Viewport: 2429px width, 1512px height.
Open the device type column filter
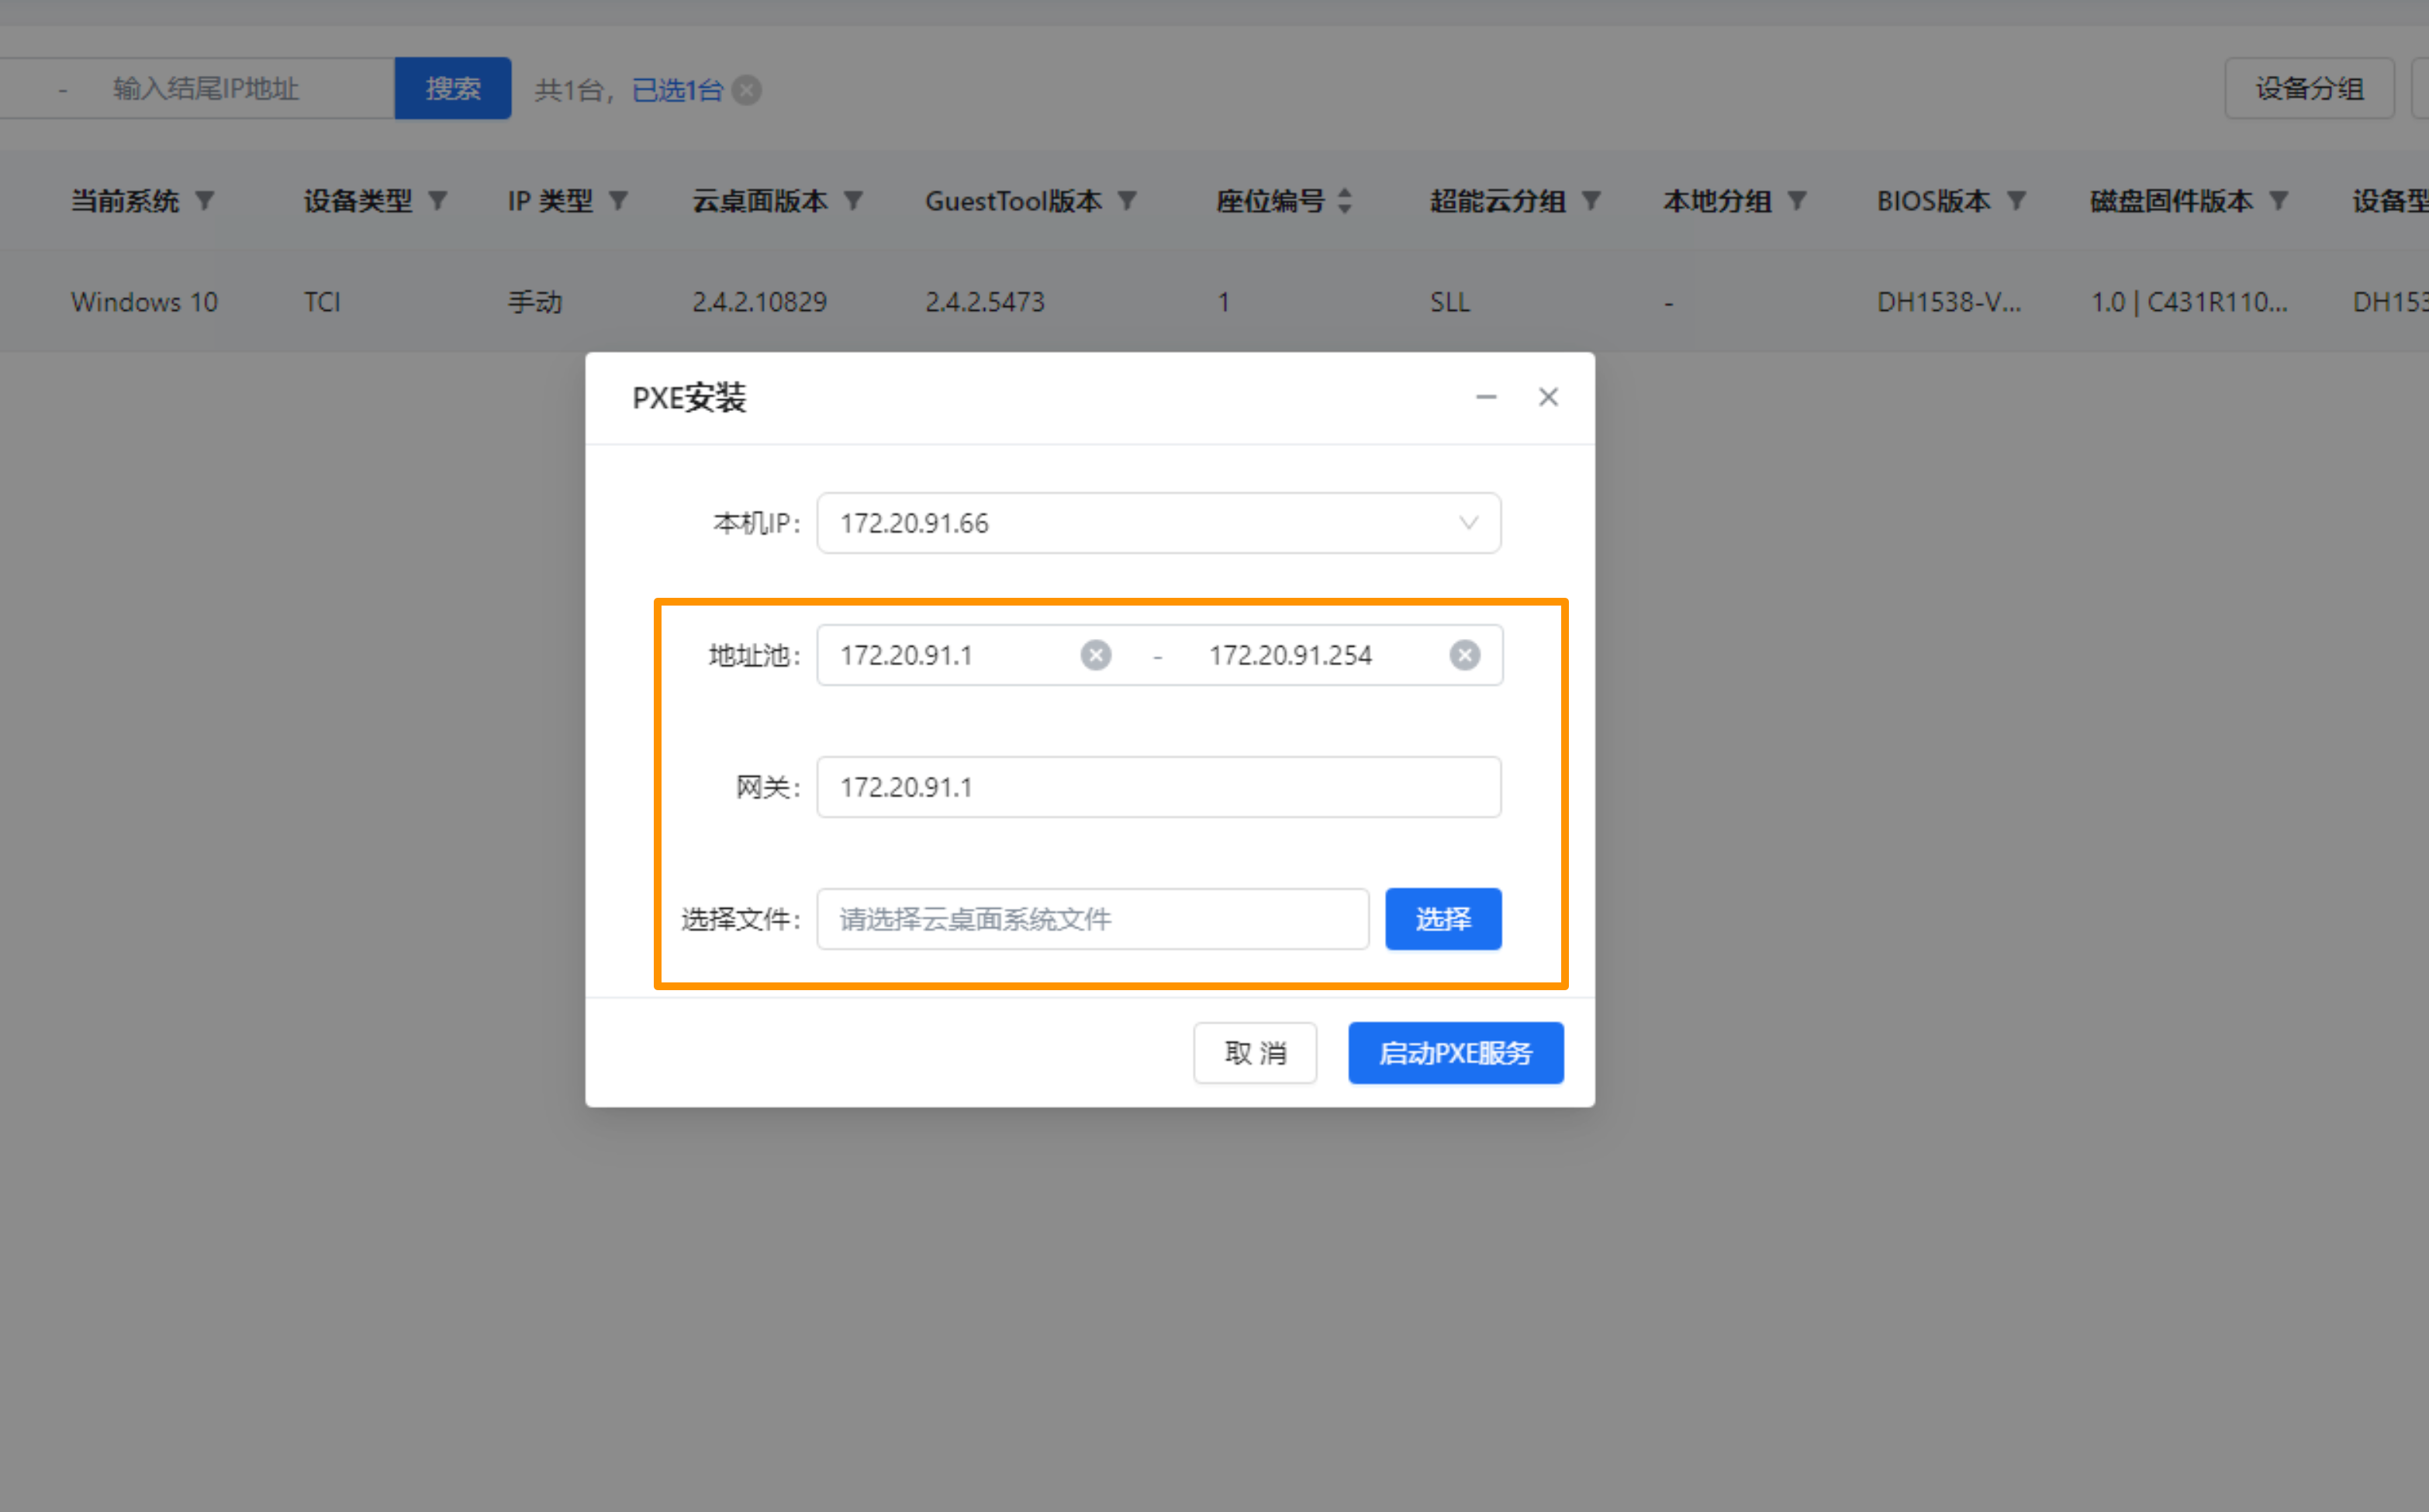(x=437, y=201)
